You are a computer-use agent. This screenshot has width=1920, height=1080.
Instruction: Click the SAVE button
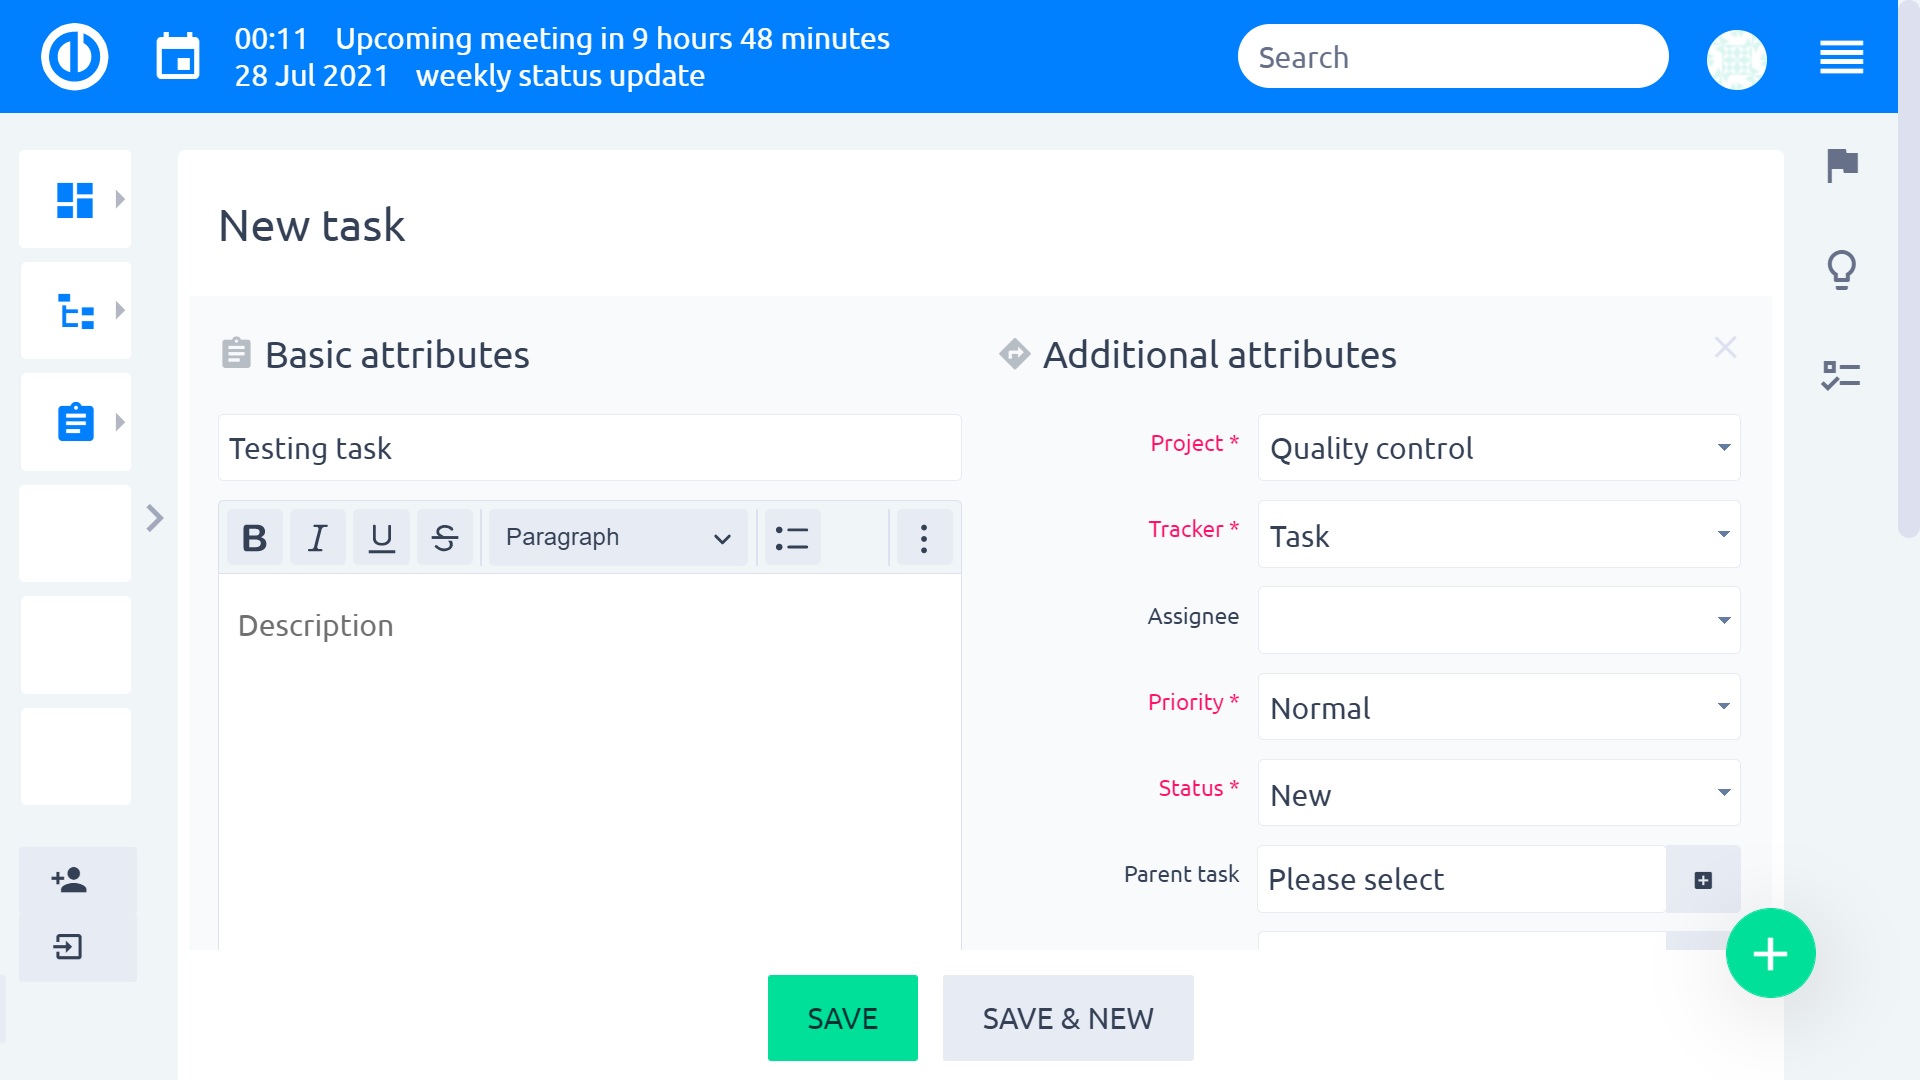842,1018
